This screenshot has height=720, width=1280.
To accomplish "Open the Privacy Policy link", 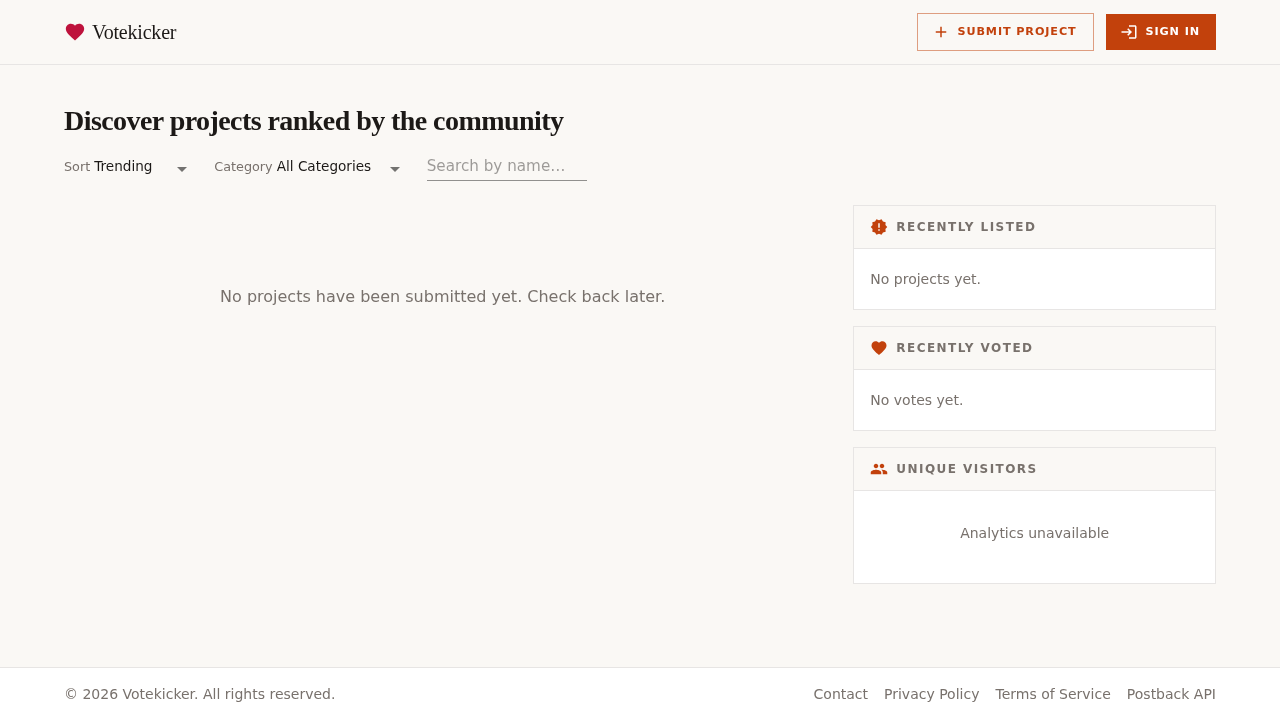I will pos(932,694).
